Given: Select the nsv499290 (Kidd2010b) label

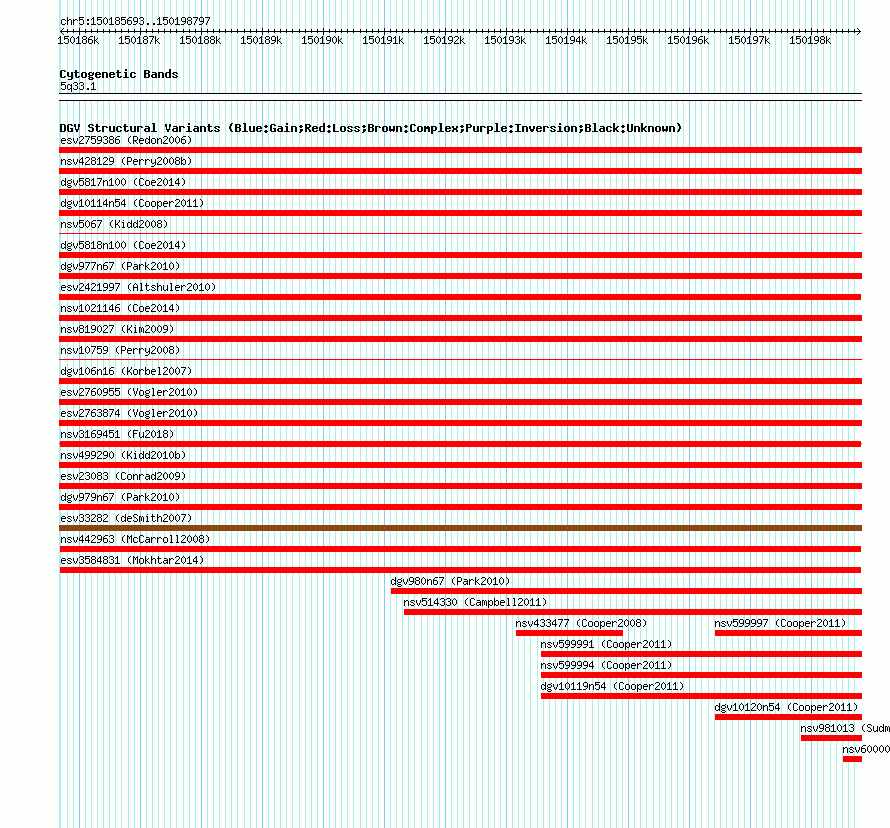Looking at the screenshot, I should pos(123,455).
